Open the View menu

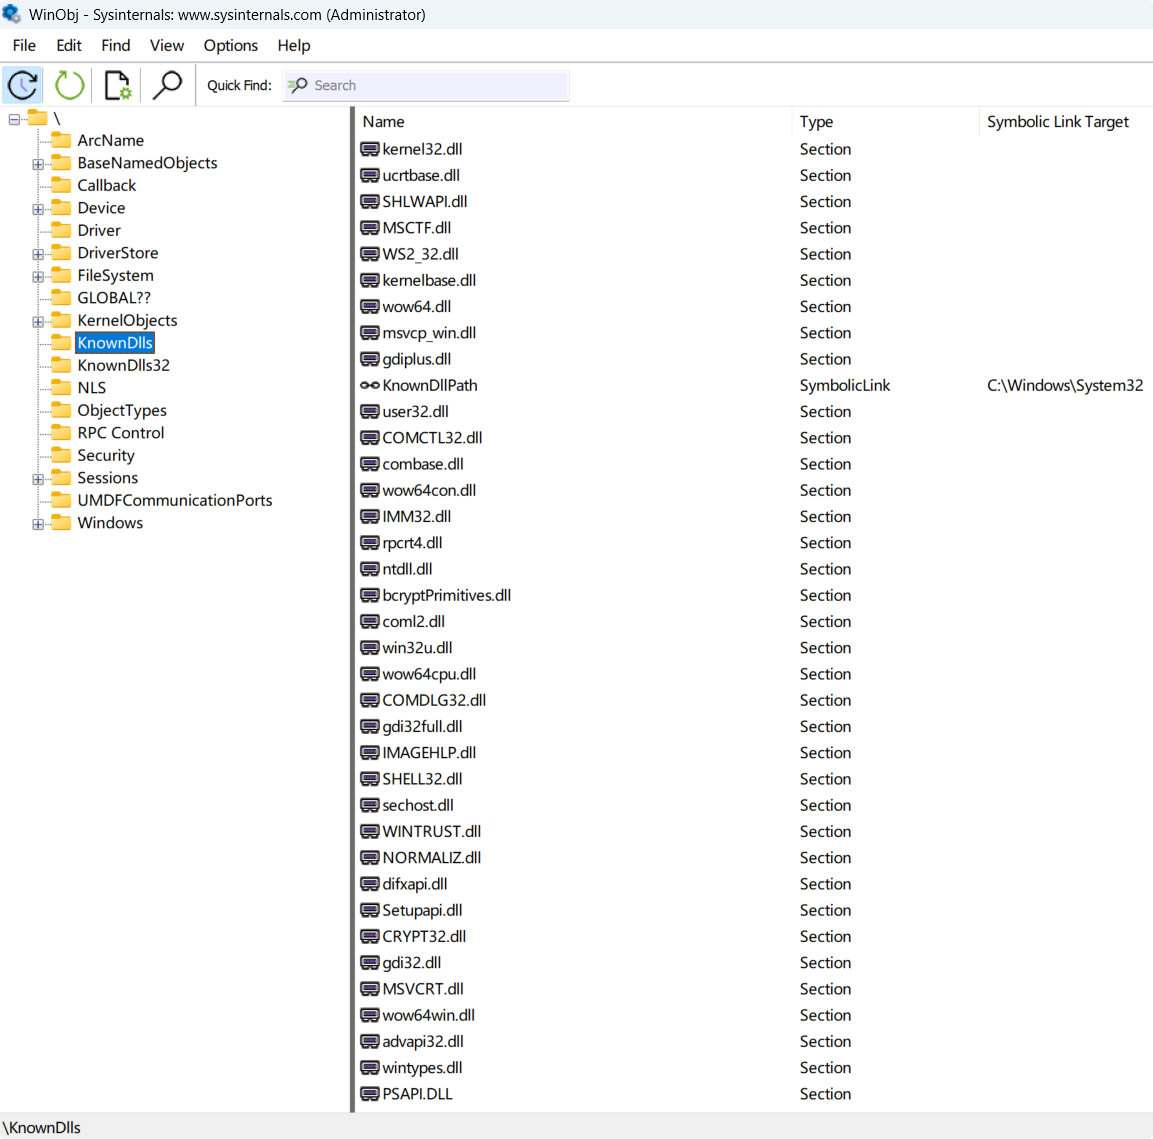167,46
